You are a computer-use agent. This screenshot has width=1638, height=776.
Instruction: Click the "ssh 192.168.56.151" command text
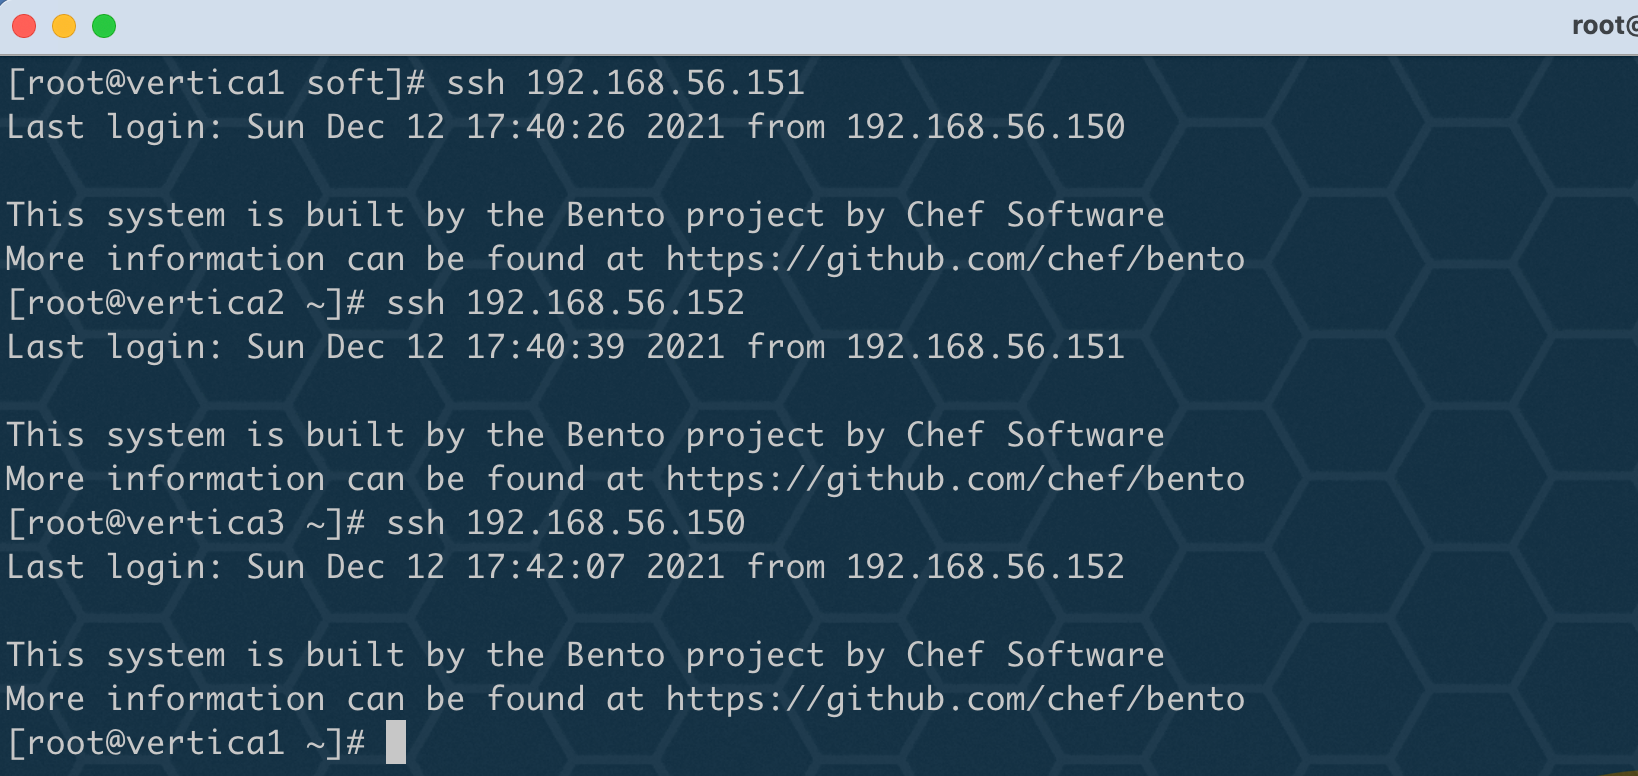click(x=626, y=83)
